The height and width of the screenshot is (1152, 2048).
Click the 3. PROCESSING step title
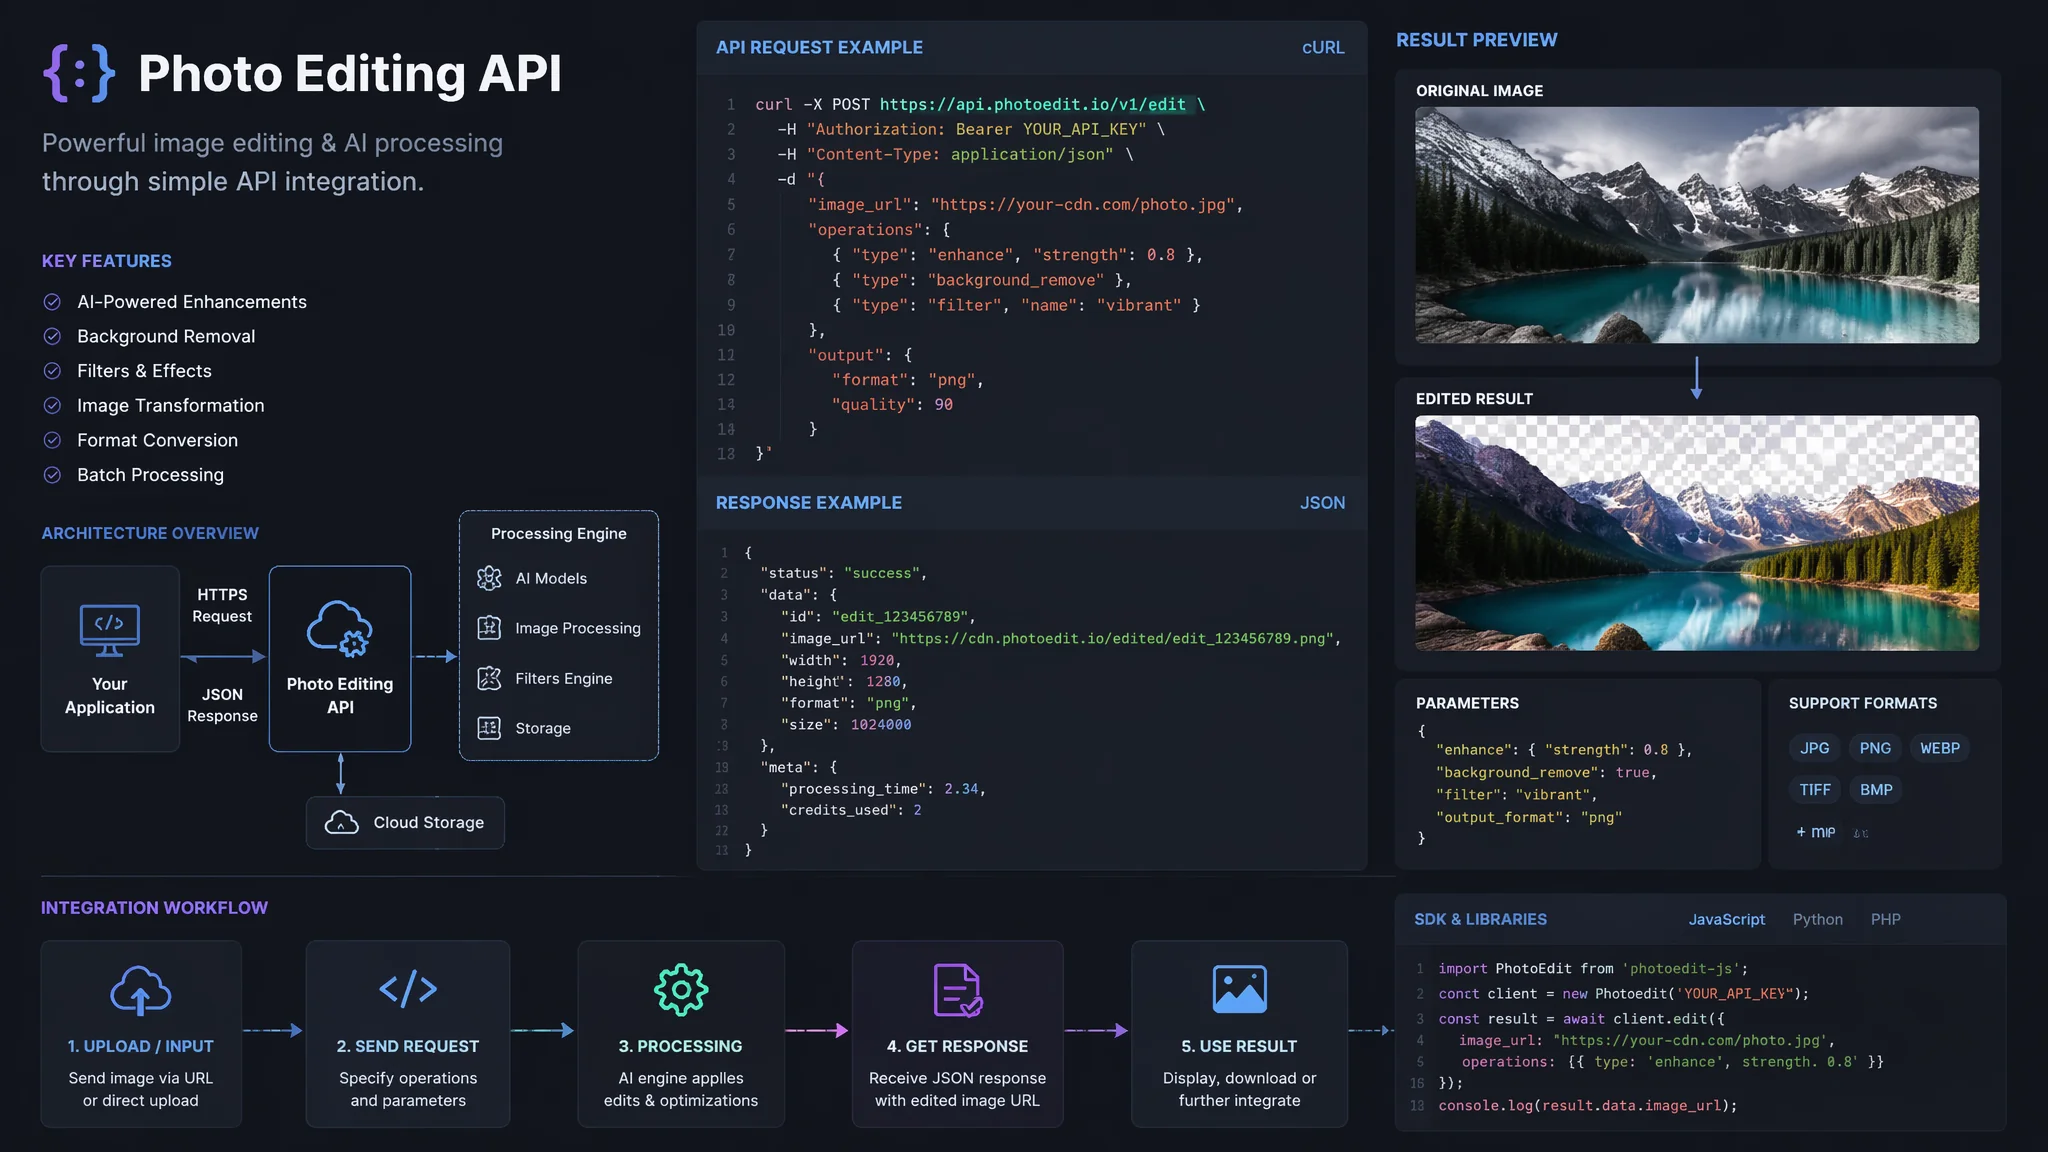pyautogui.click(x=680, y=1046)
